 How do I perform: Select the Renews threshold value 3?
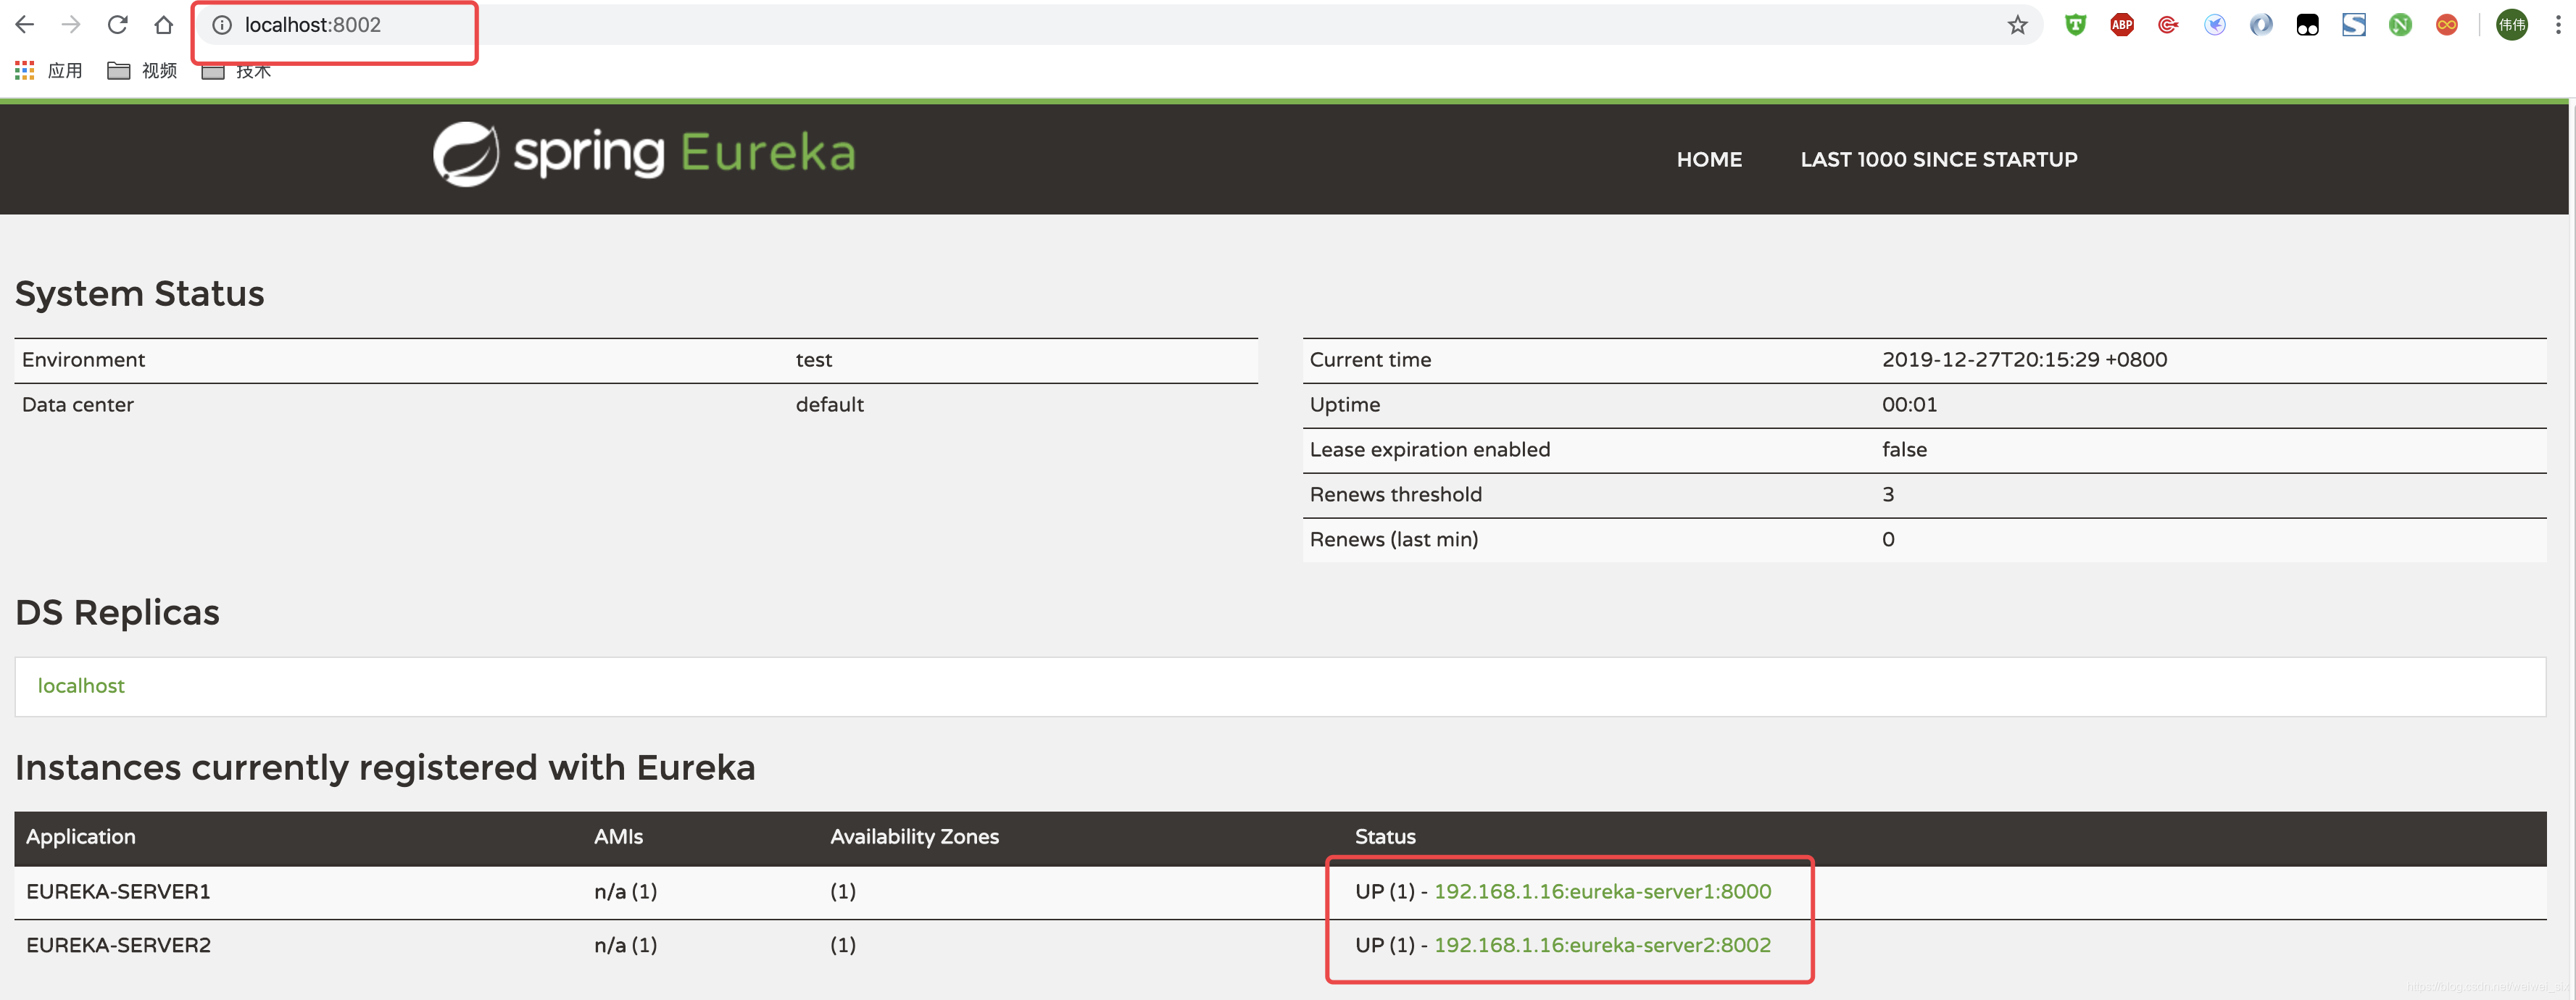(x=1888, y=495)
